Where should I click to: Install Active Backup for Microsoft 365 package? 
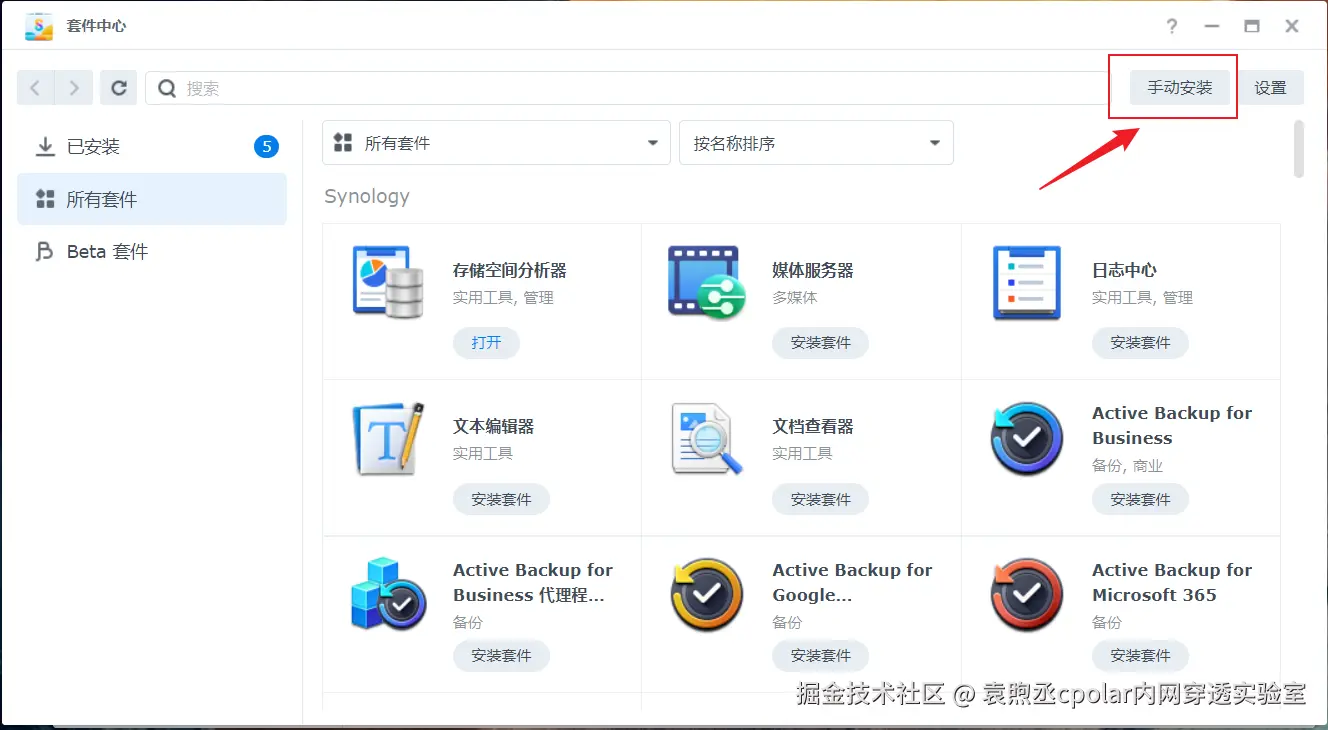(x=1140, y=655)
